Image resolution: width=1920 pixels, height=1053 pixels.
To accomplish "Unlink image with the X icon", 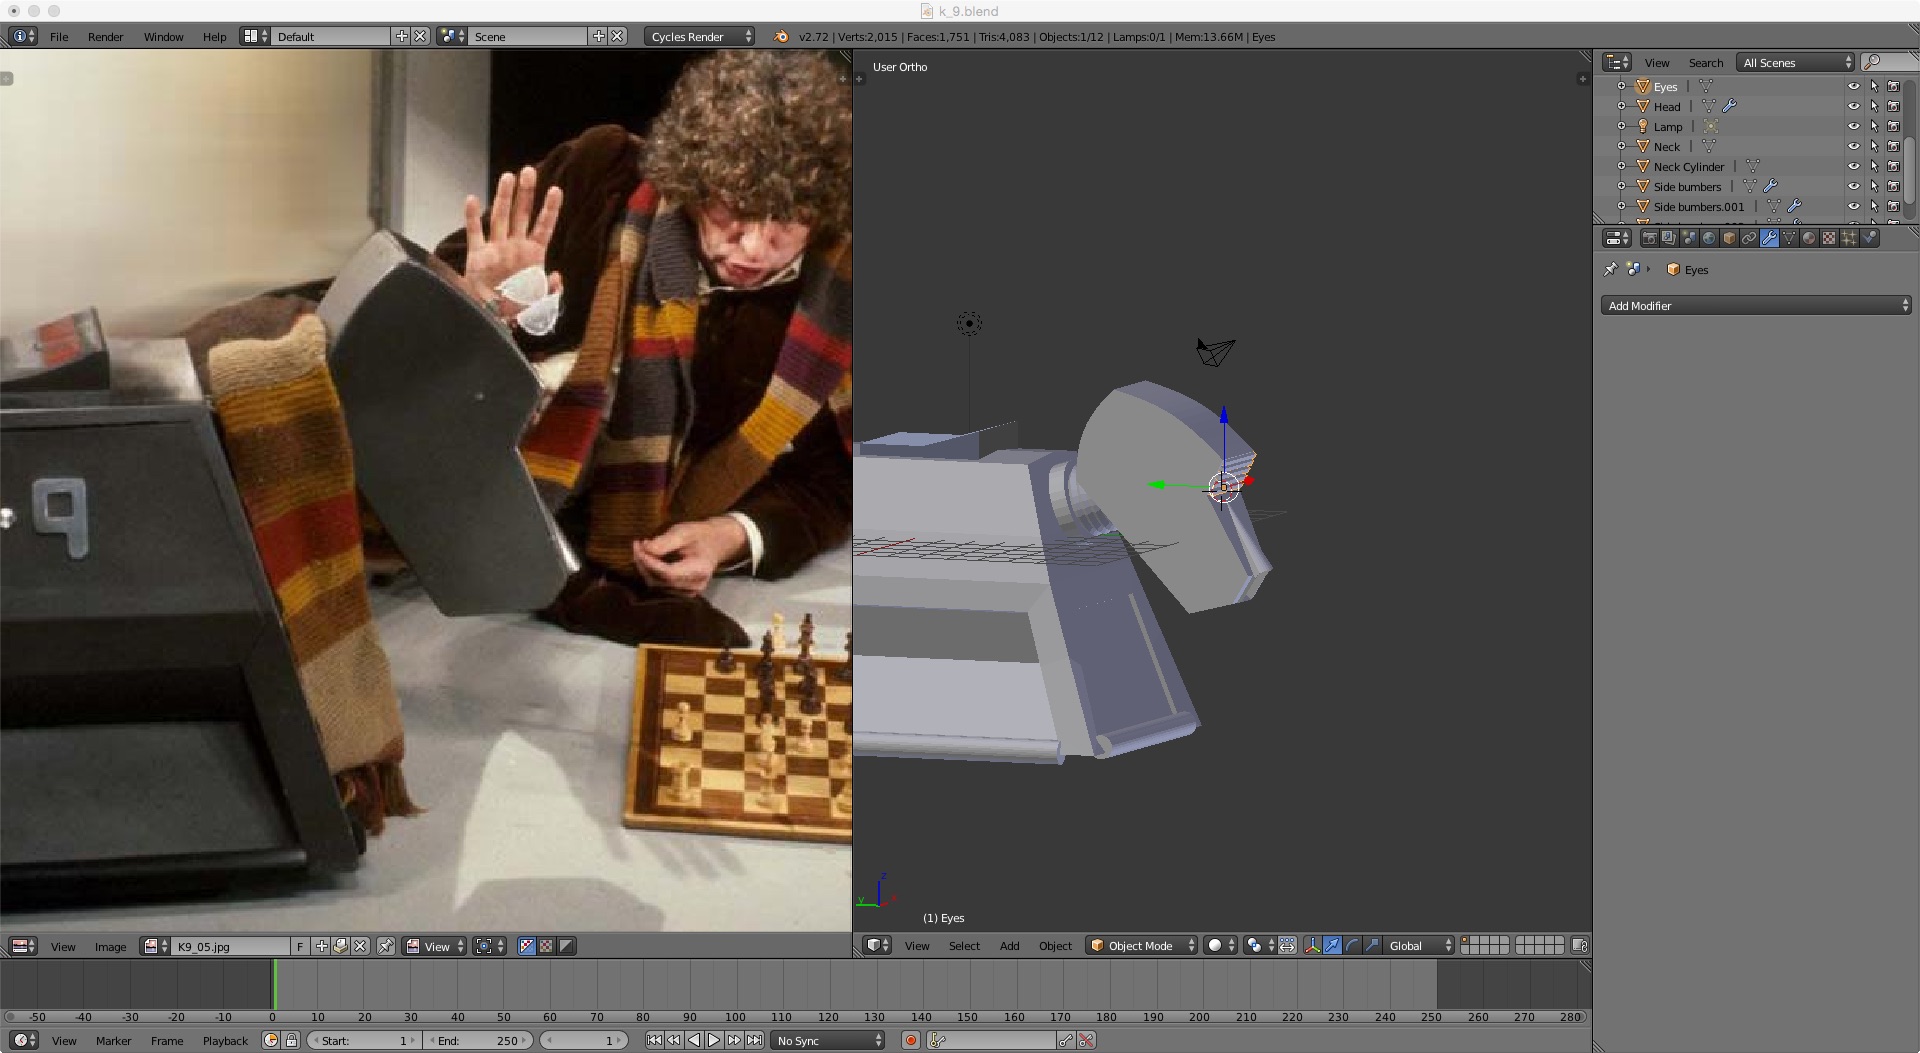I will [x=360, y=945].
